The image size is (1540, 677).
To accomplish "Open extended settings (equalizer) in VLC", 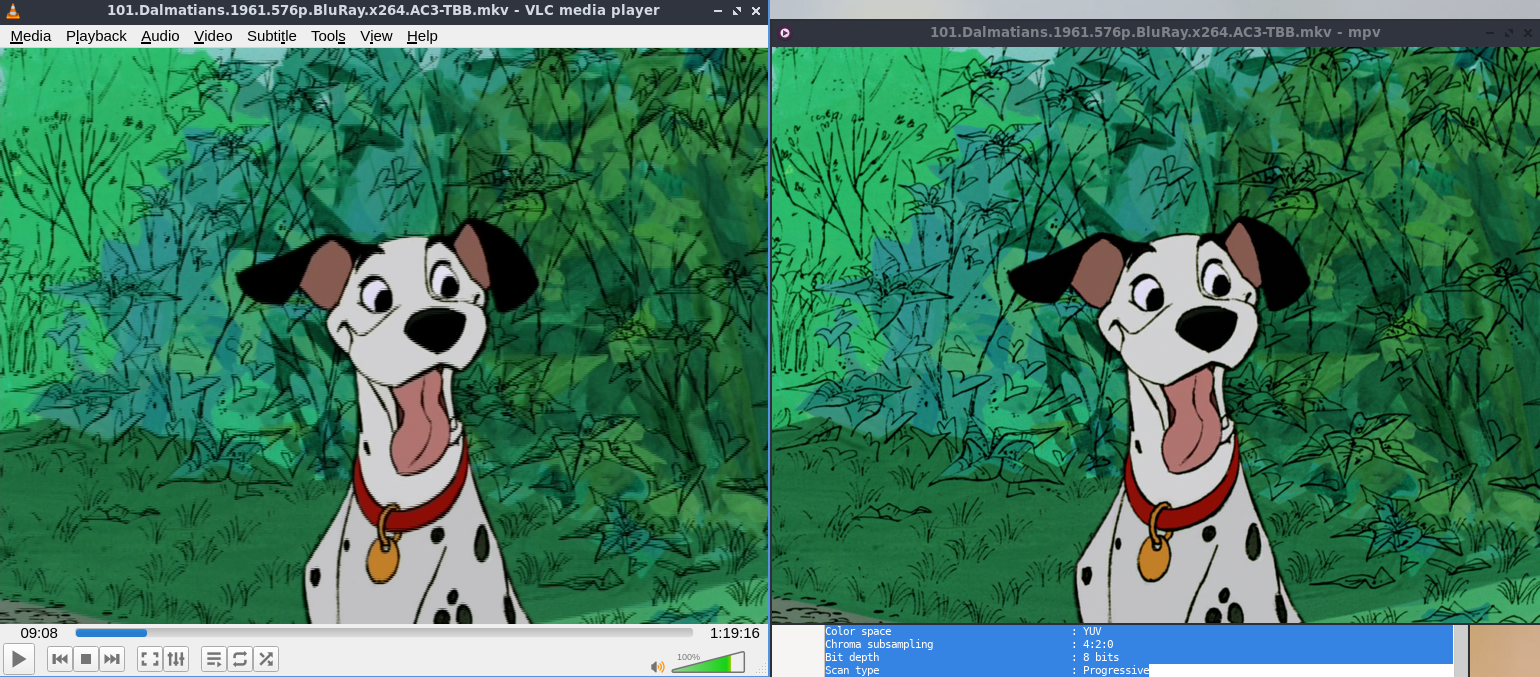I will point(176,659).
